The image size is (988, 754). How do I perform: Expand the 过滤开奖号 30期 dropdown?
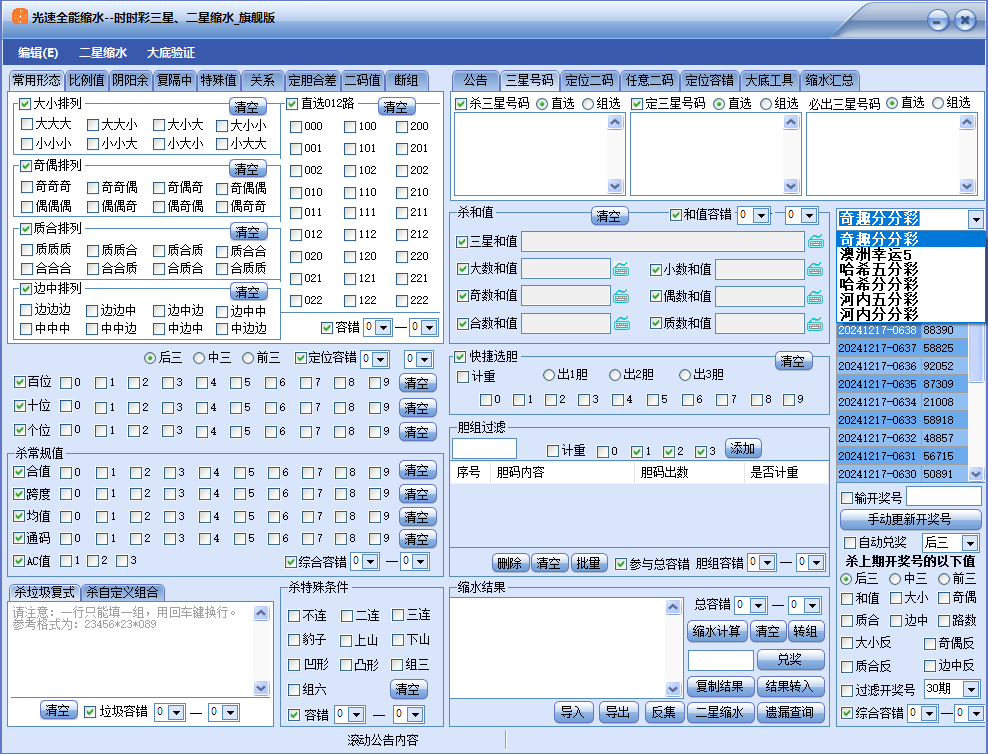point(967,689)
